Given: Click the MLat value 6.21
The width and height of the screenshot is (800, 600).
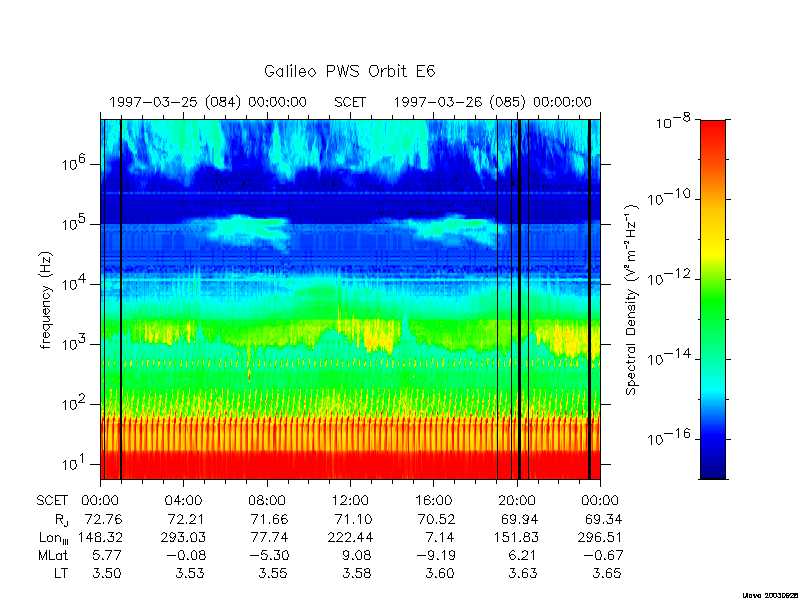Looking at the screenshot, I should 523,555.
